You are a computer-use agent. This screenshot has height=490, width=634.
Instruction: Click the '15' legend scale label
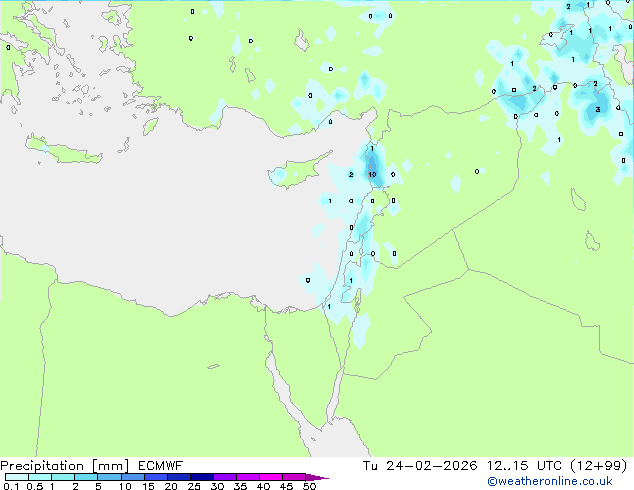click(148, 486)
